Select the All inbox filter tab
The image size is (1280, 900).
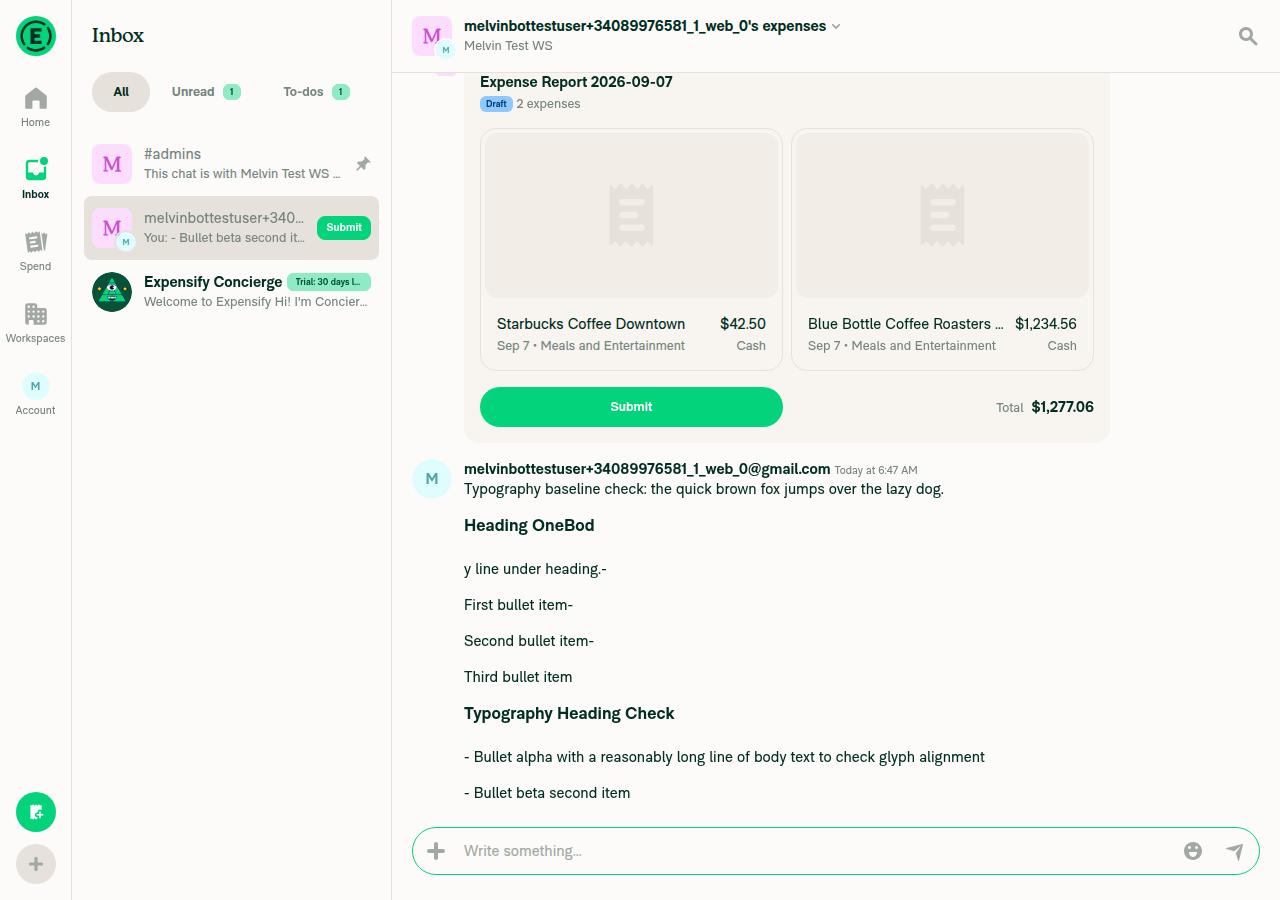(x=121, y=92)
